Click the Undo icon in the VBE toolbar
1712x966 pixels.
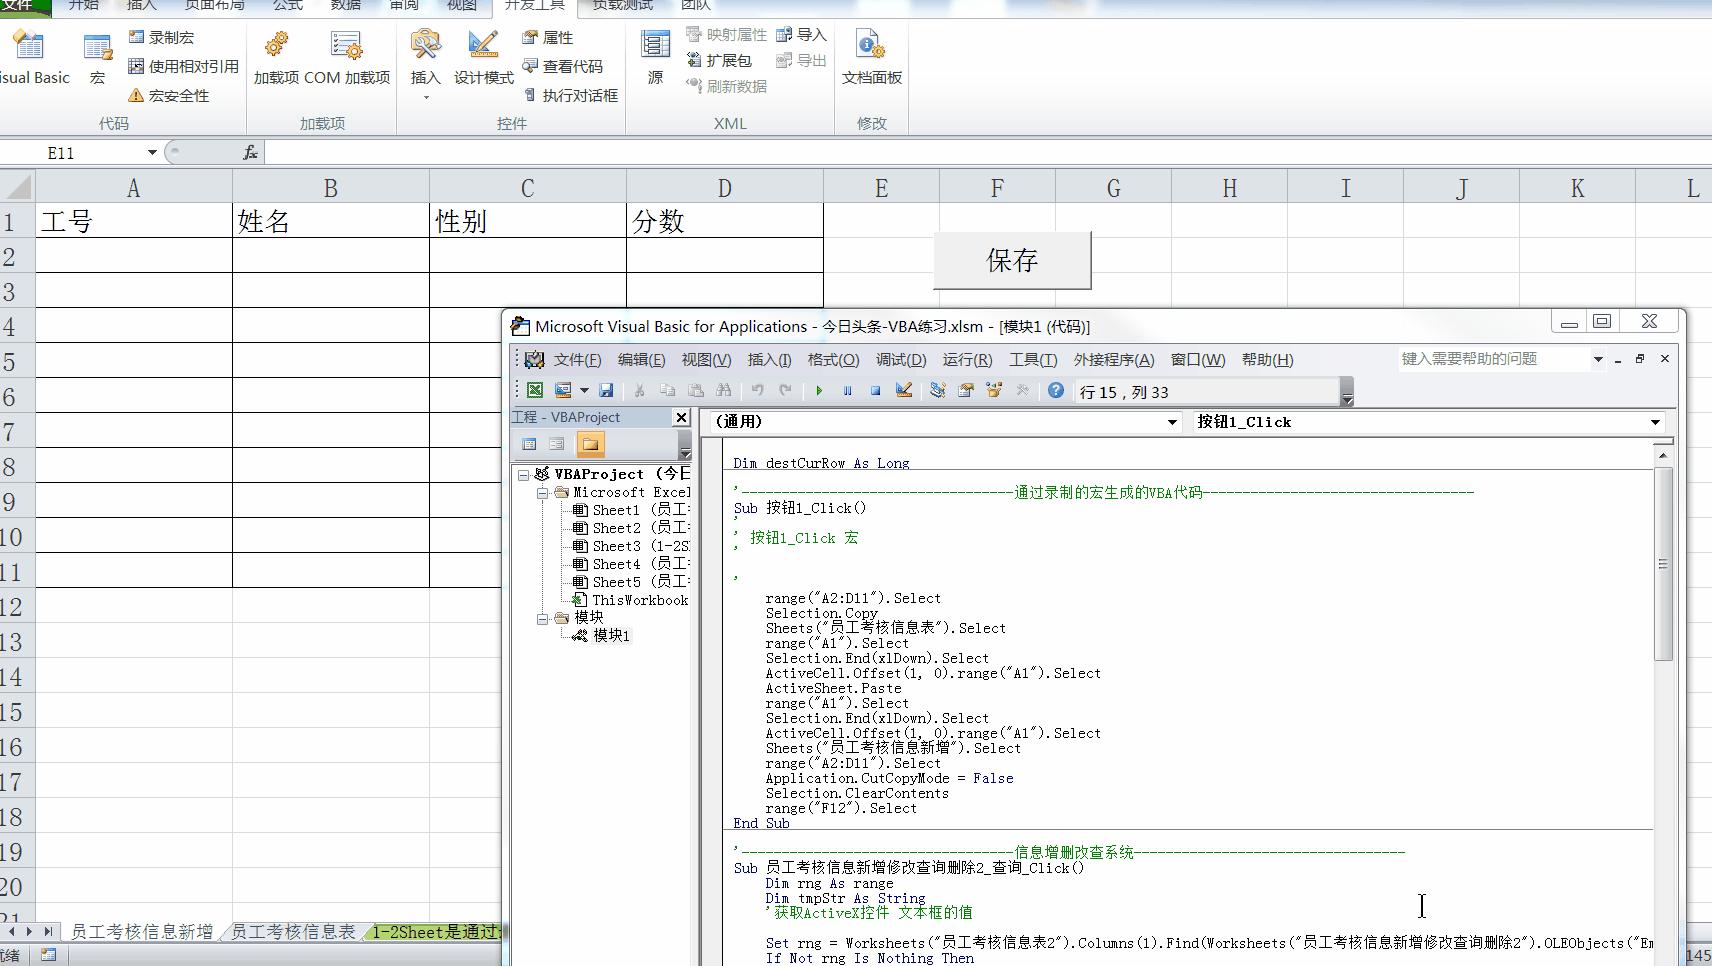point(757,391)
